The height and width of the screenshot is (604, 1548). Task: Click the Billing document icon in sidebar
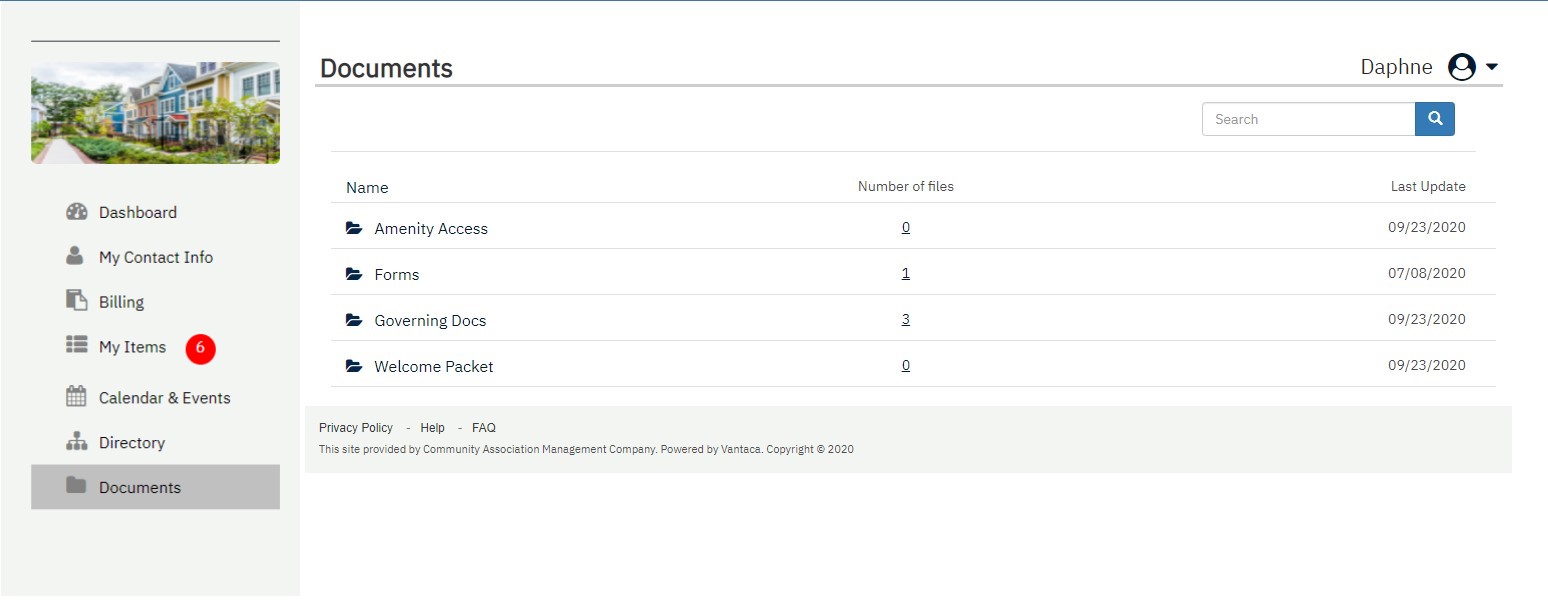pos(76,300)
